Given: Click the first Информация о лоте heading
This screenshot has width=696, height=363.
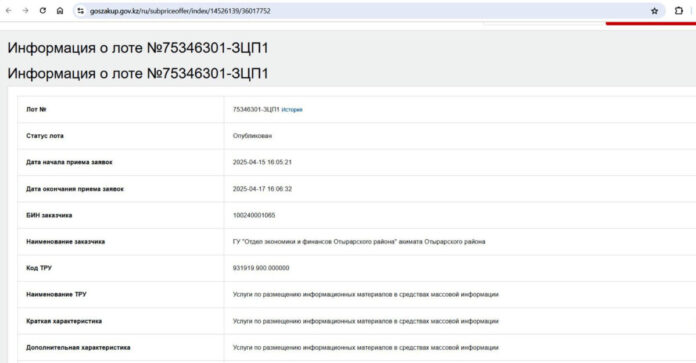Looking at the screenshot, I should (x=138, y=48).
